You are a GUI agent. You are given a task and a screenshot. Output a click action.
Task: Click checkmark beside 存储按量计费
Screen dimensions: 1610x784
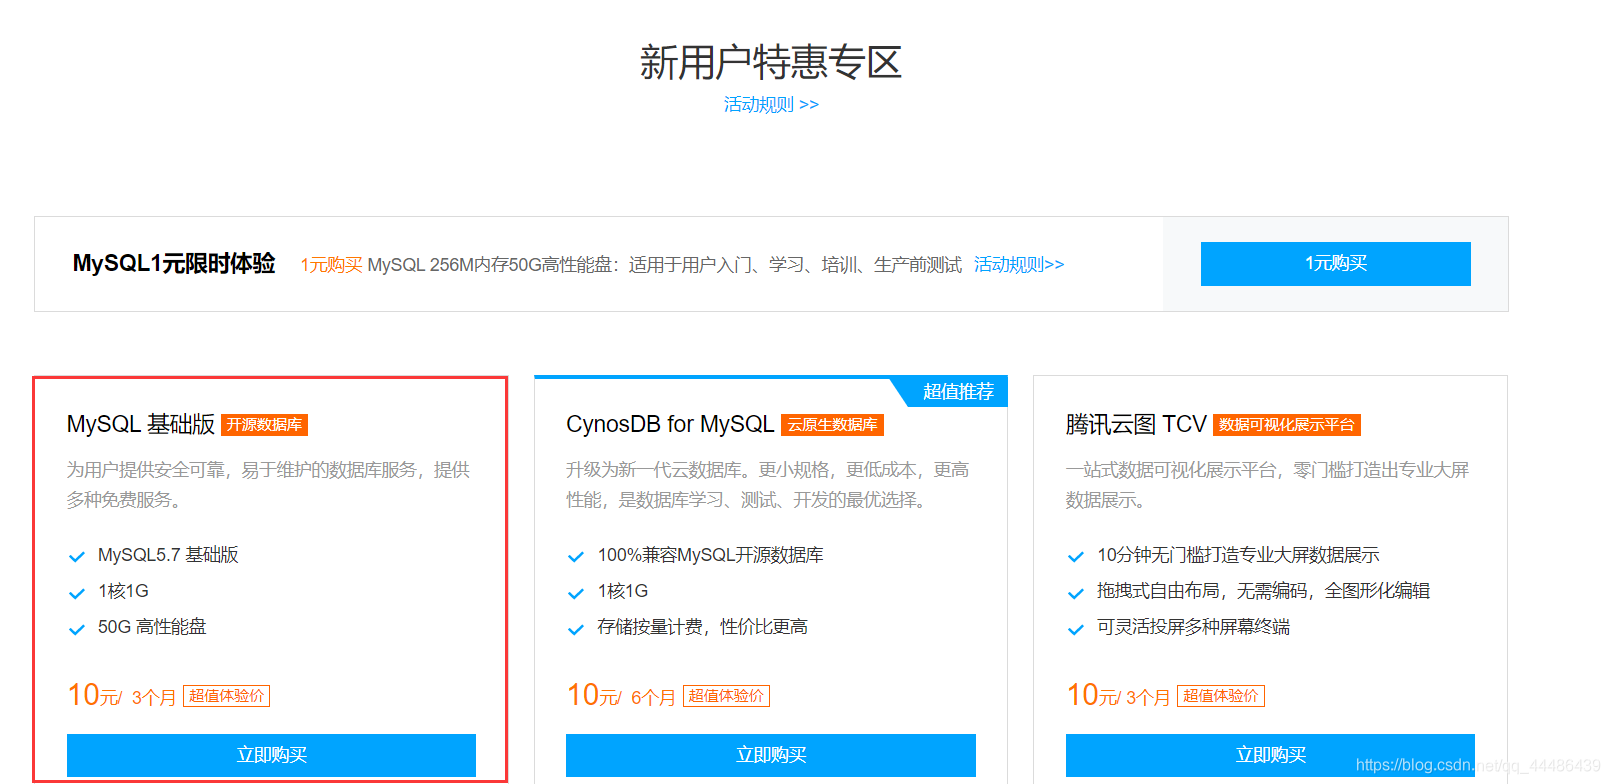575,629
